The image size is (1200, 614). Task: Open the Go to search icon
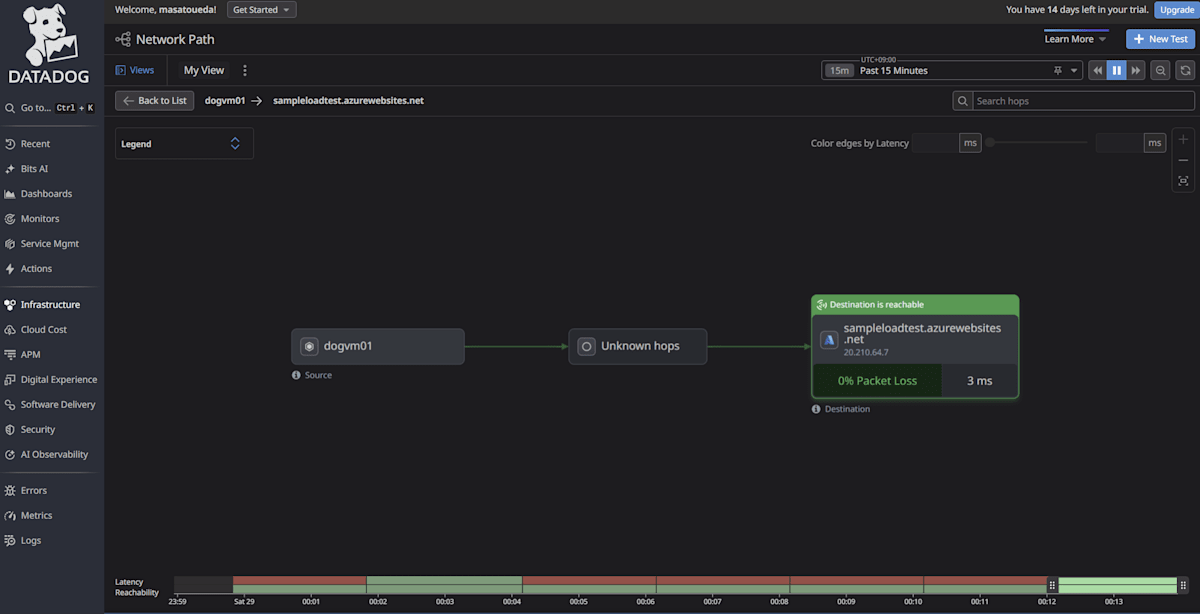10,108
